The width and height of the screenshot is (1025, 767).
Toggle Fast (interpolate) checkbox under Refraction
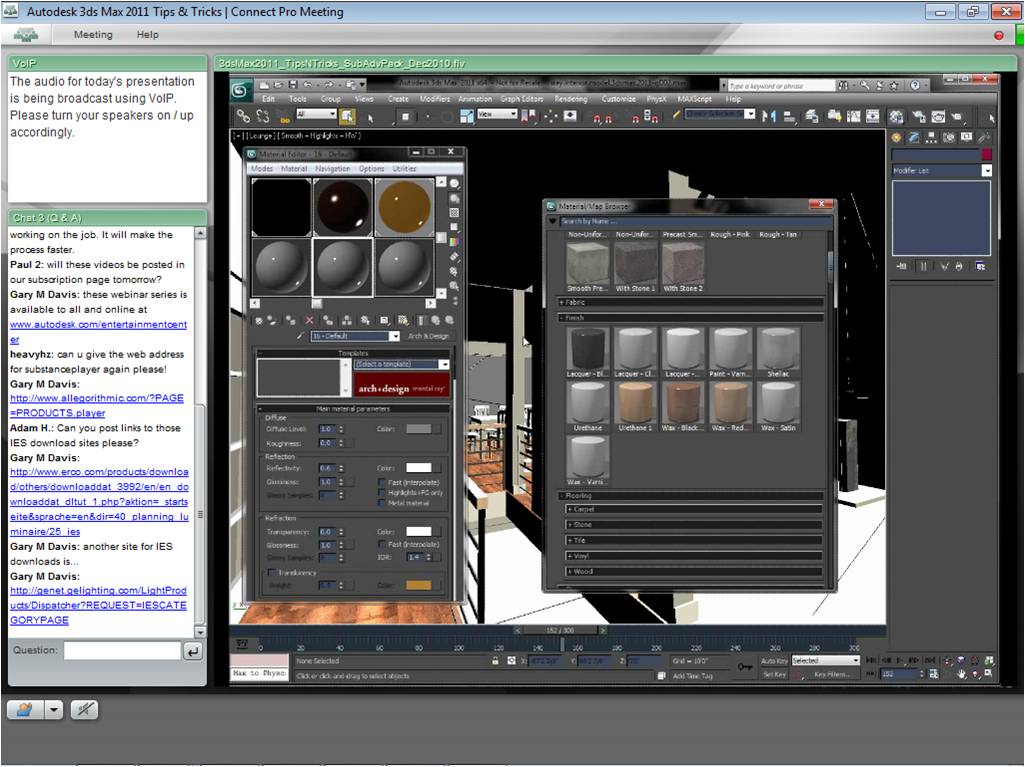pos(382,544)
